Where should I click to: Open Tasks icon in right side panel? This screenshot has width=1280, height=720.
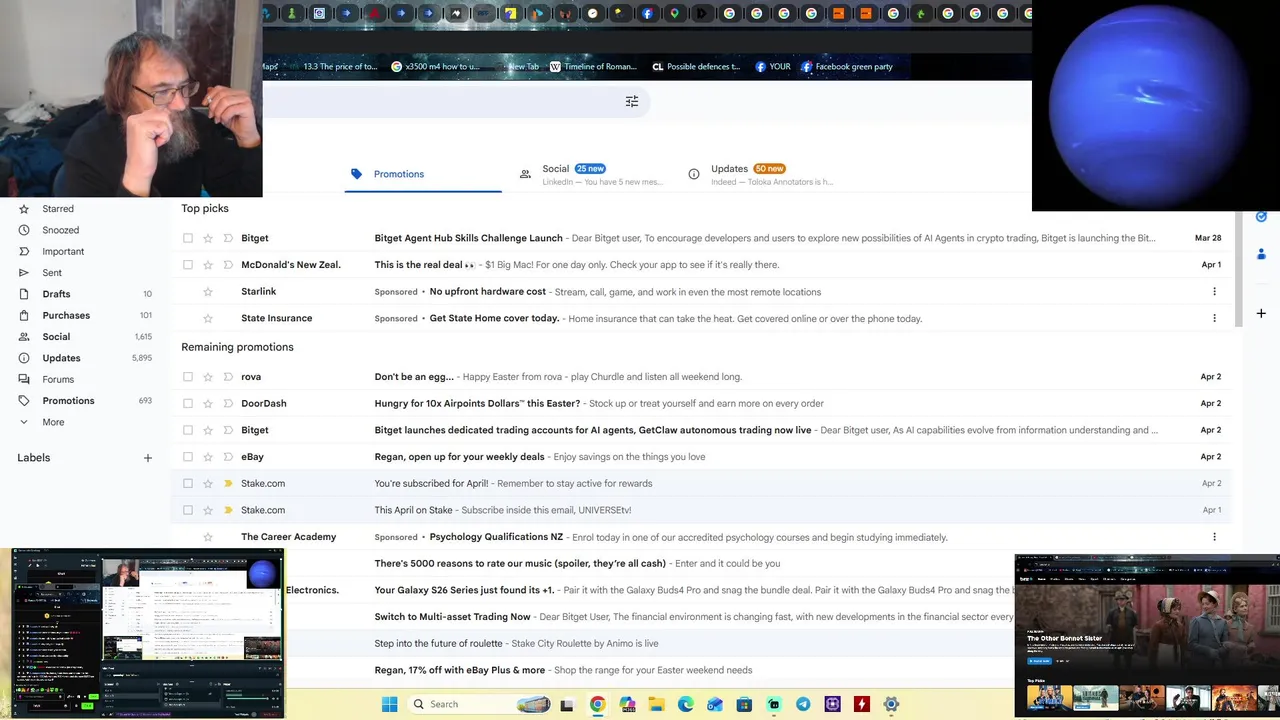tap(1261, 216)
